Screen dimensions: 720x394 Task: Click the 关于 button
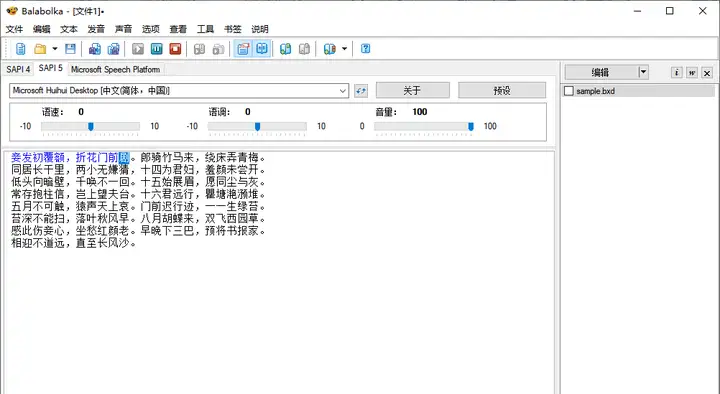click(412, 90)
